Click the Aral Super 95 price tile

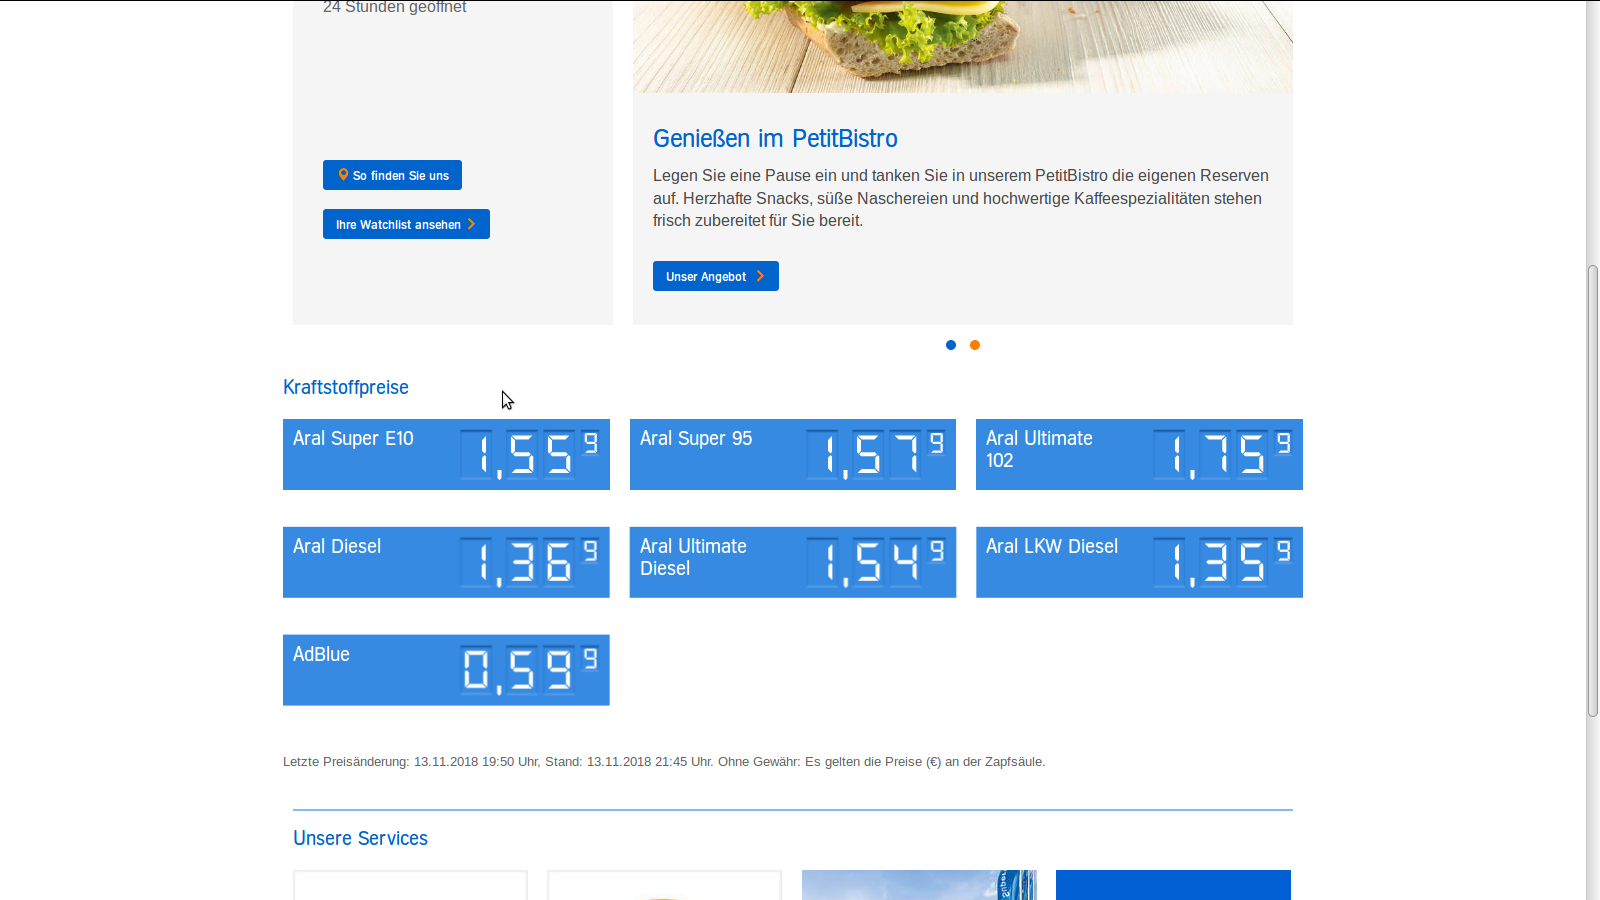click(x=793, y=454)
